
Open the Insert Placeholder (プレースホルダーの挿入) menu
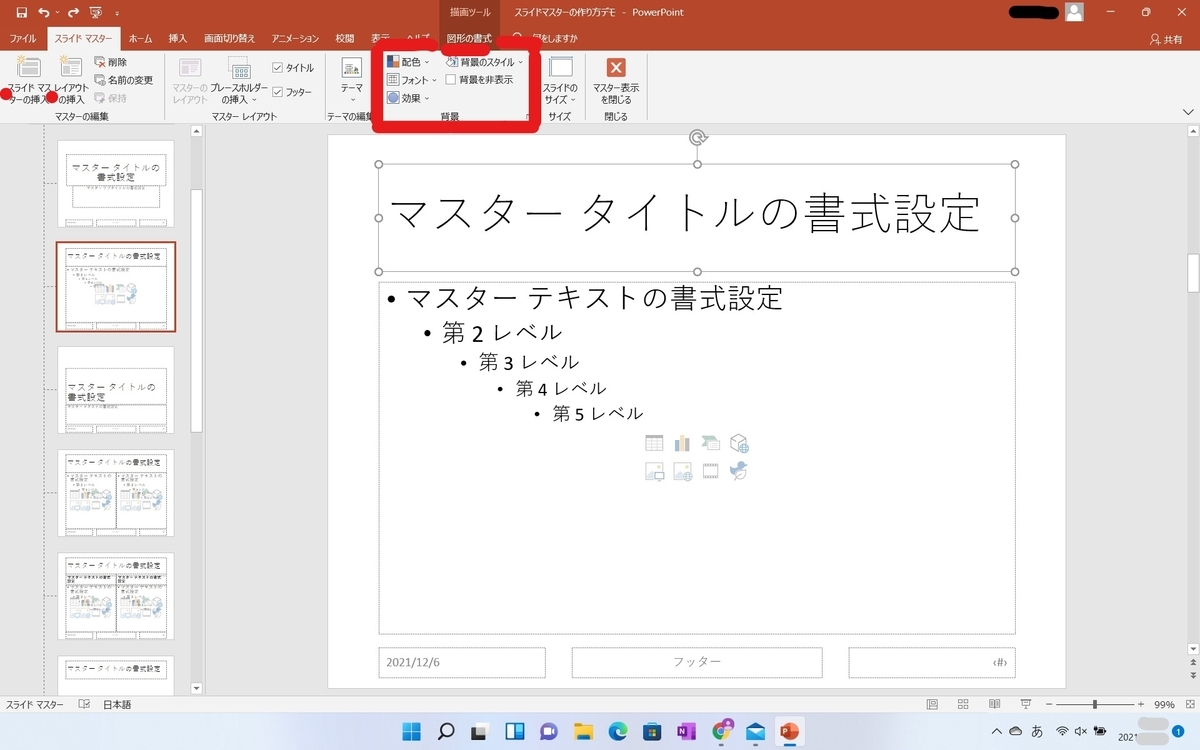[239, 80]
